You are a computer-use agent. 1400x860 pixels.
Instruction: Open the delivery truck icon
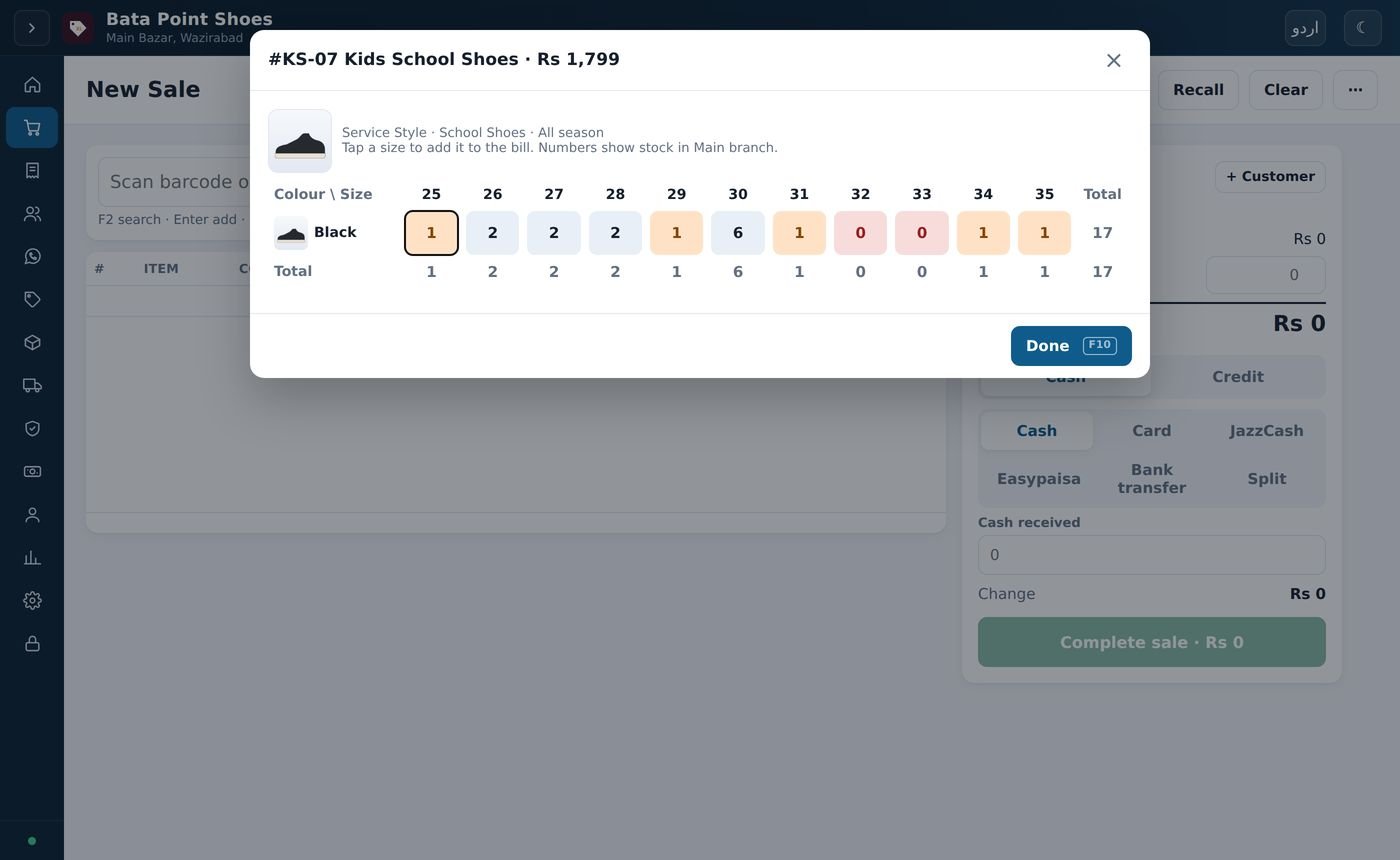pyautogui.click(x=32, y=386)
